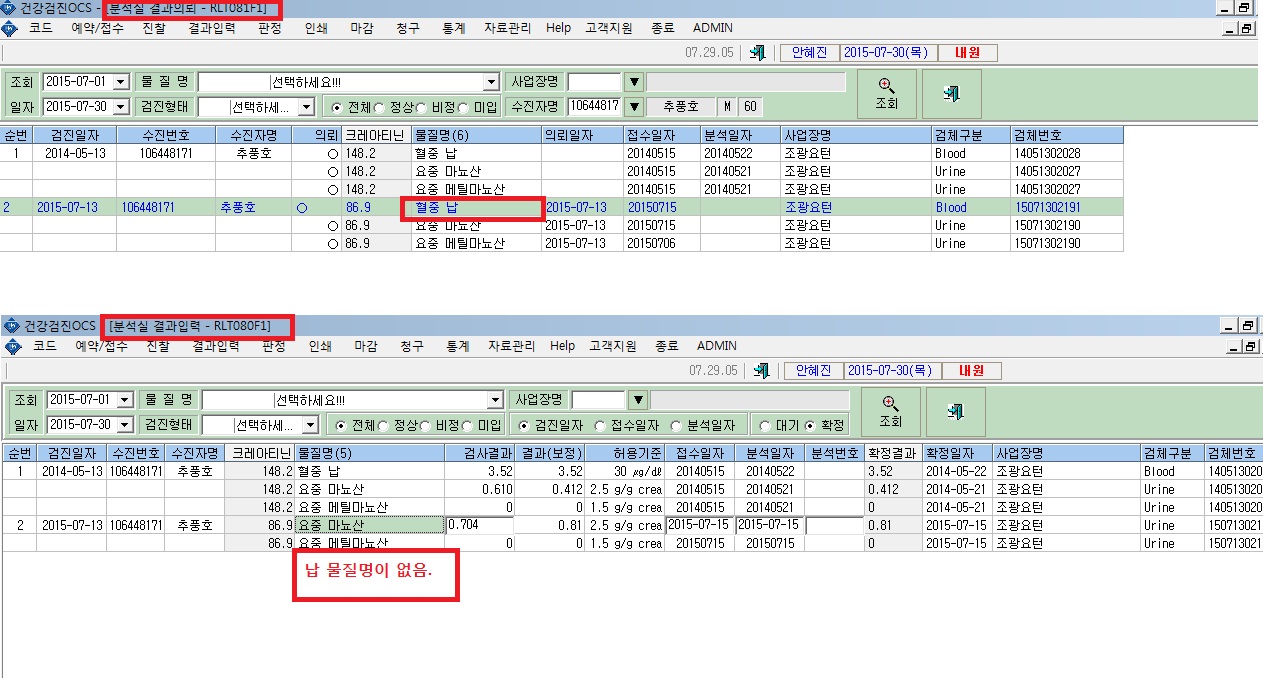Open the 물질명 dropdown in top window

pos(491,82)
